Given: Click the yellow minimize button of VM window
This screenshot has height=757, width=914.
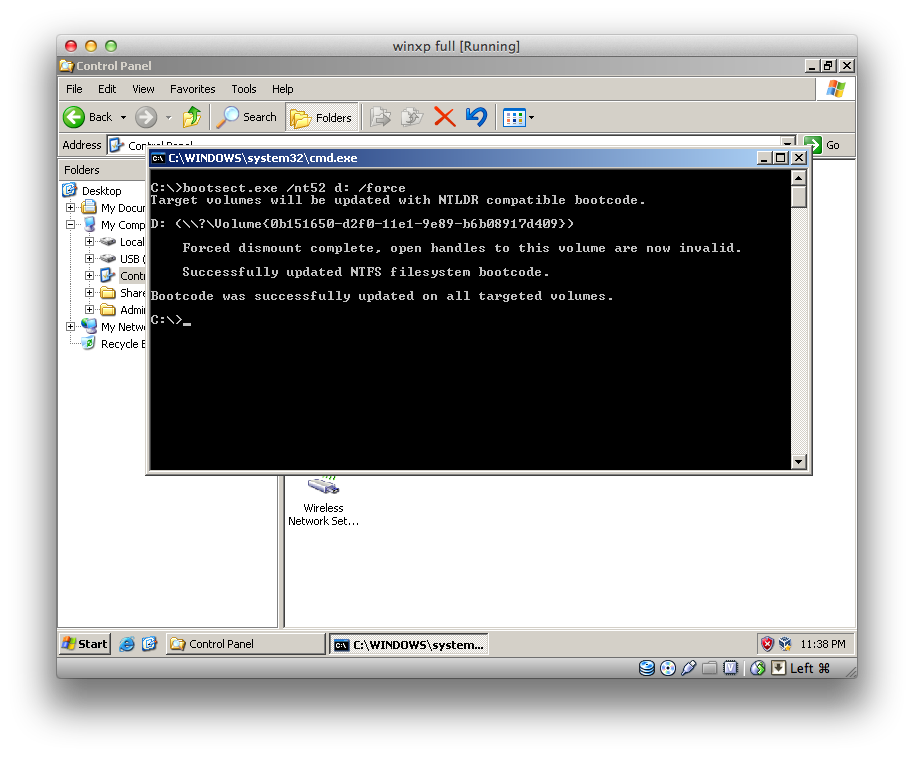Looking at the screenshot, I should click(91, 46).
